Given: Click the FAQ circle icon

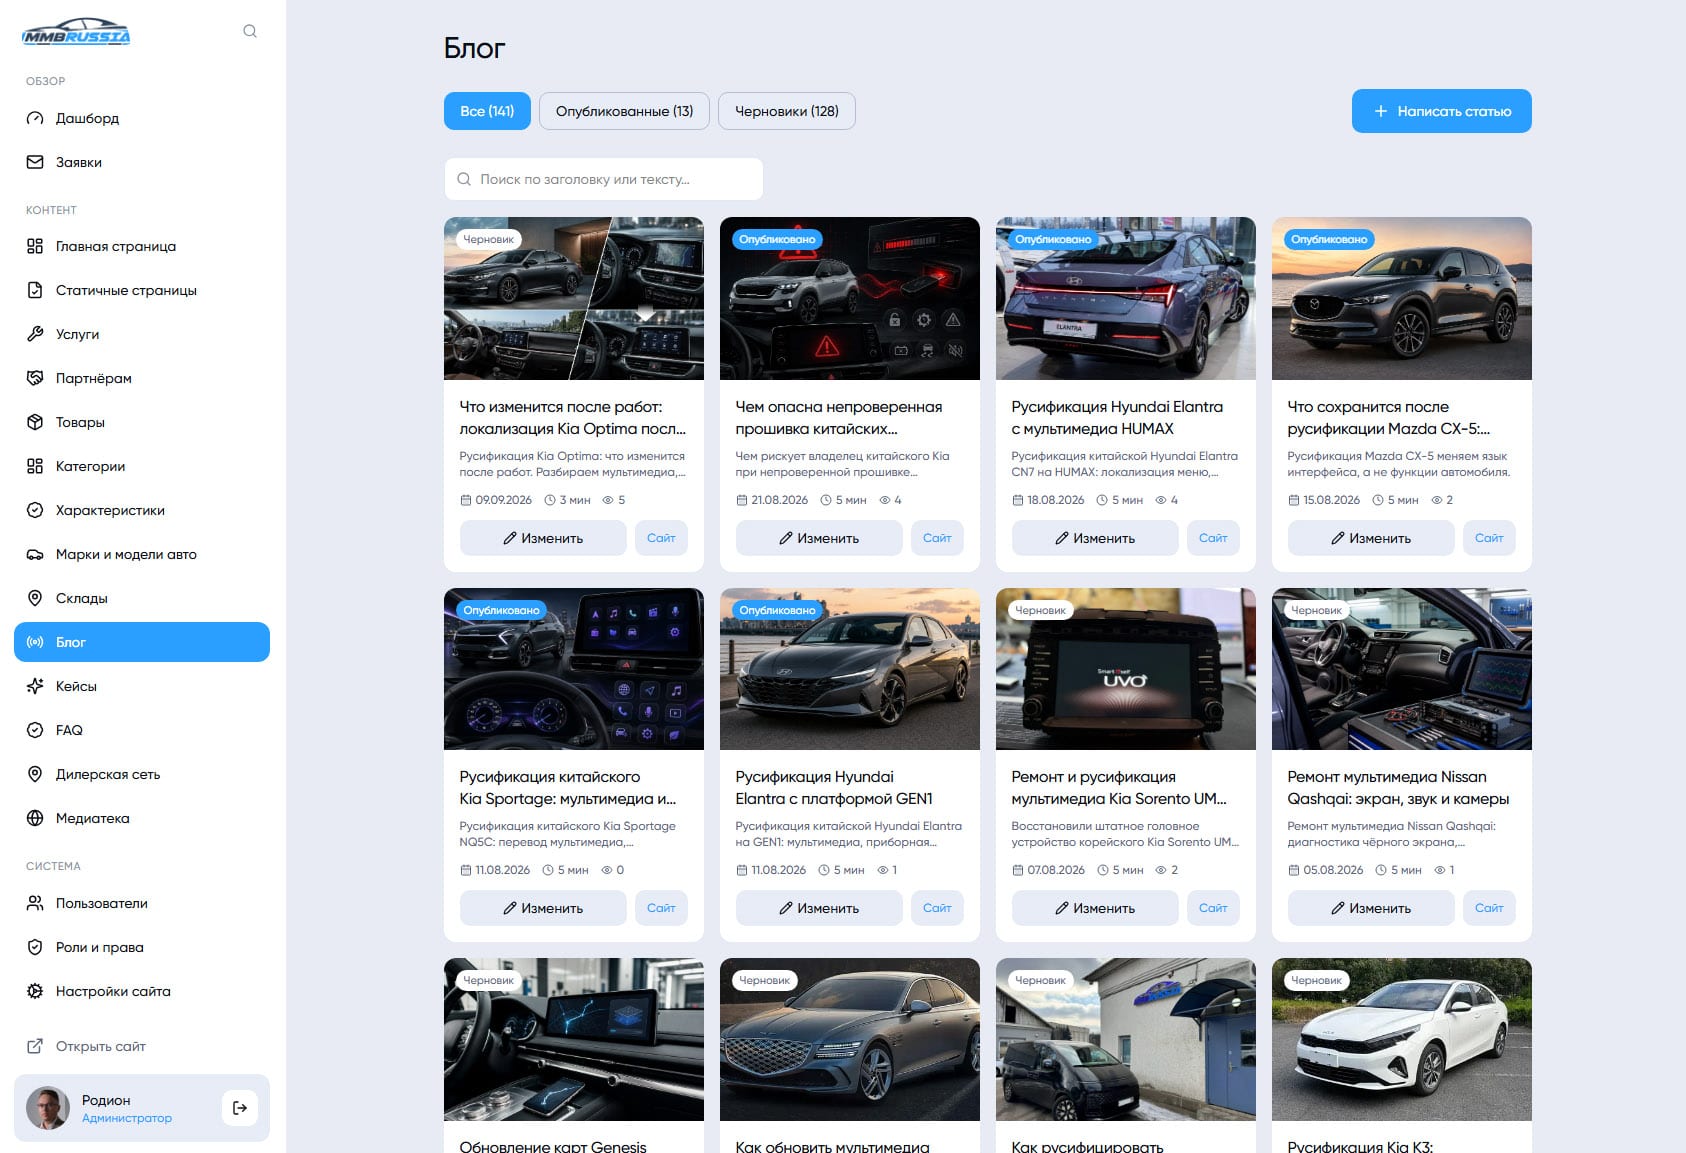Looking at the screenshot, I should [x=35, y=730].
